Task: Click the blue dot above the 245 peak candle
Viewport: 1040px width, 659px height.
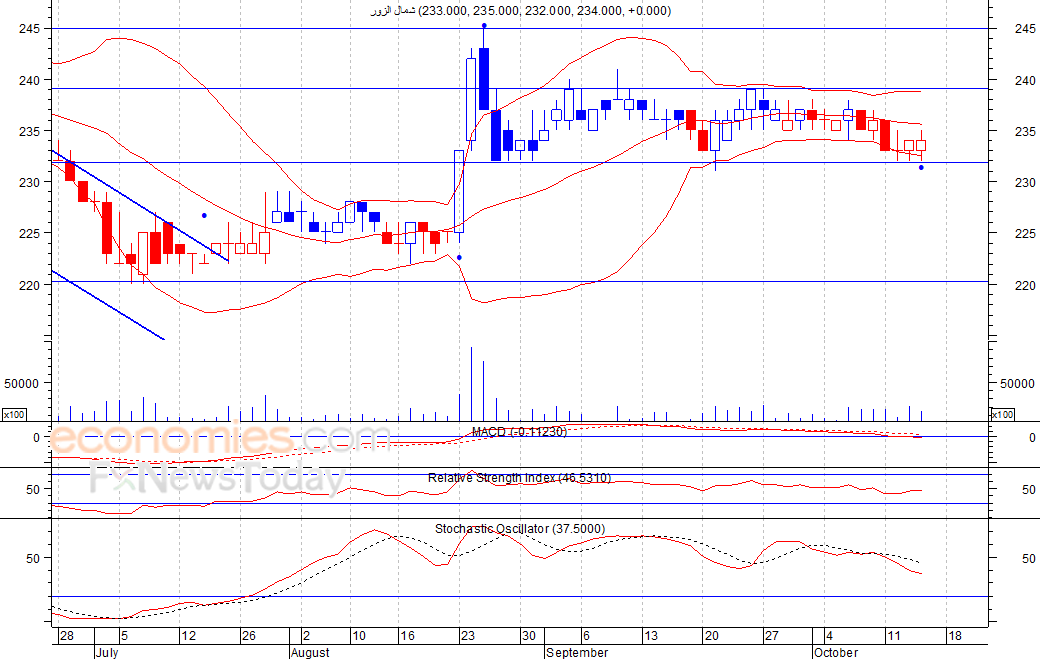Action: 484,26
